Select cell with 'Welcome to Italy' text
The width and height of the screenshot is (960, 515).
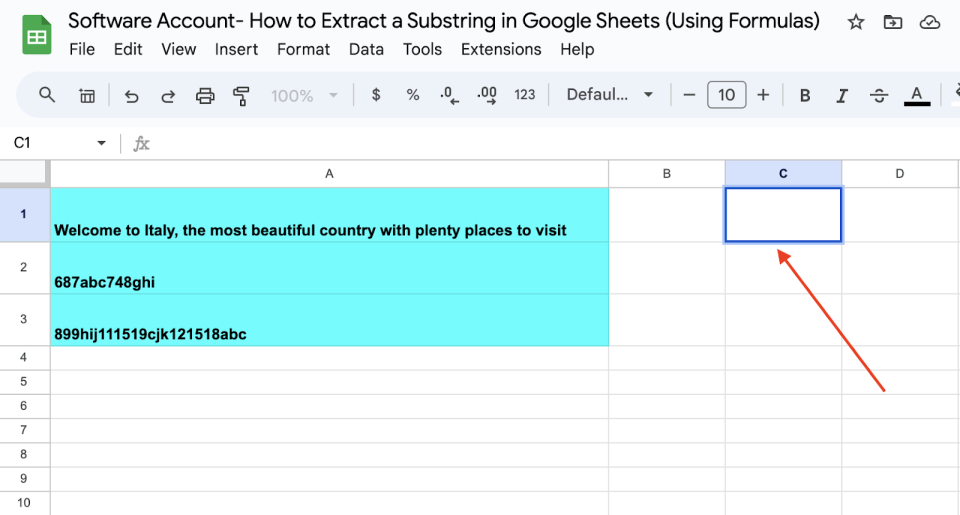click(329, 215)
